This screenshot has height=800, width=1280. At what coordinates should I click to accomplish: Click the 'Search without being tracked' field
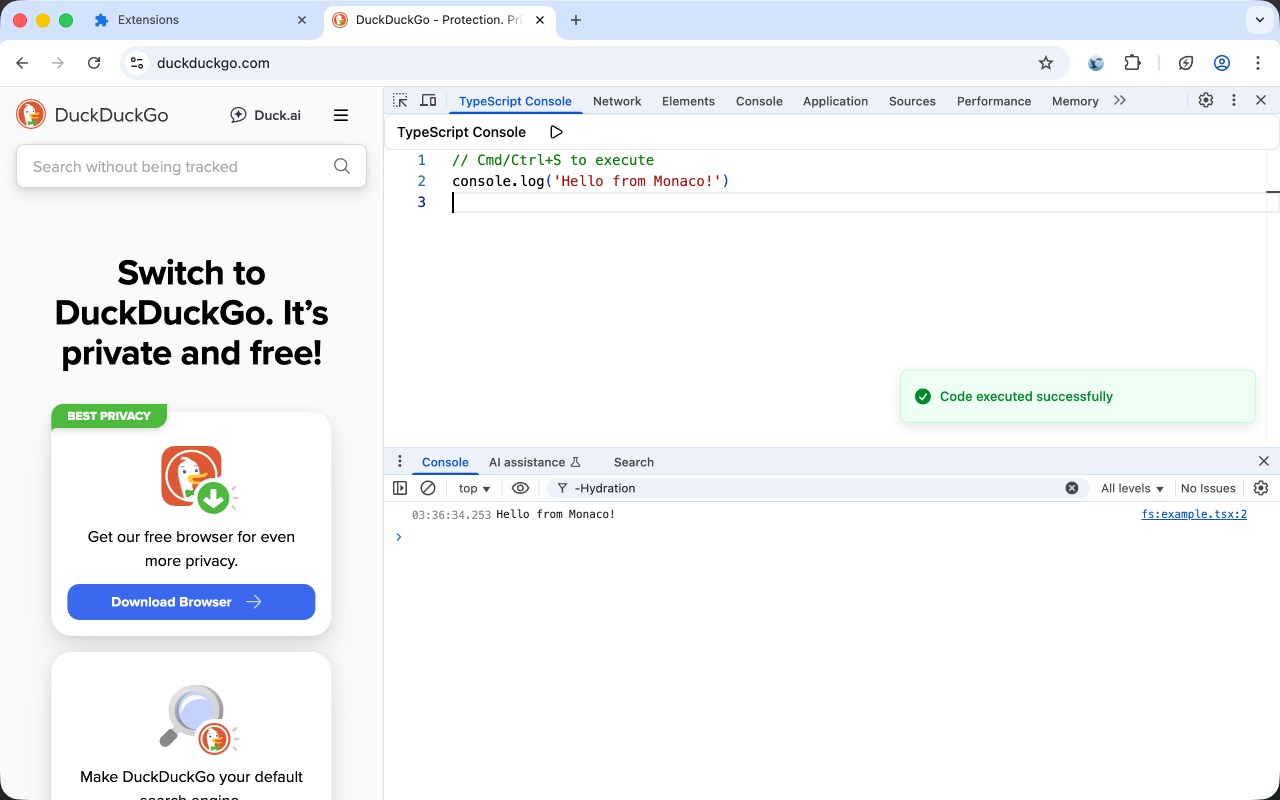(191, 167)
